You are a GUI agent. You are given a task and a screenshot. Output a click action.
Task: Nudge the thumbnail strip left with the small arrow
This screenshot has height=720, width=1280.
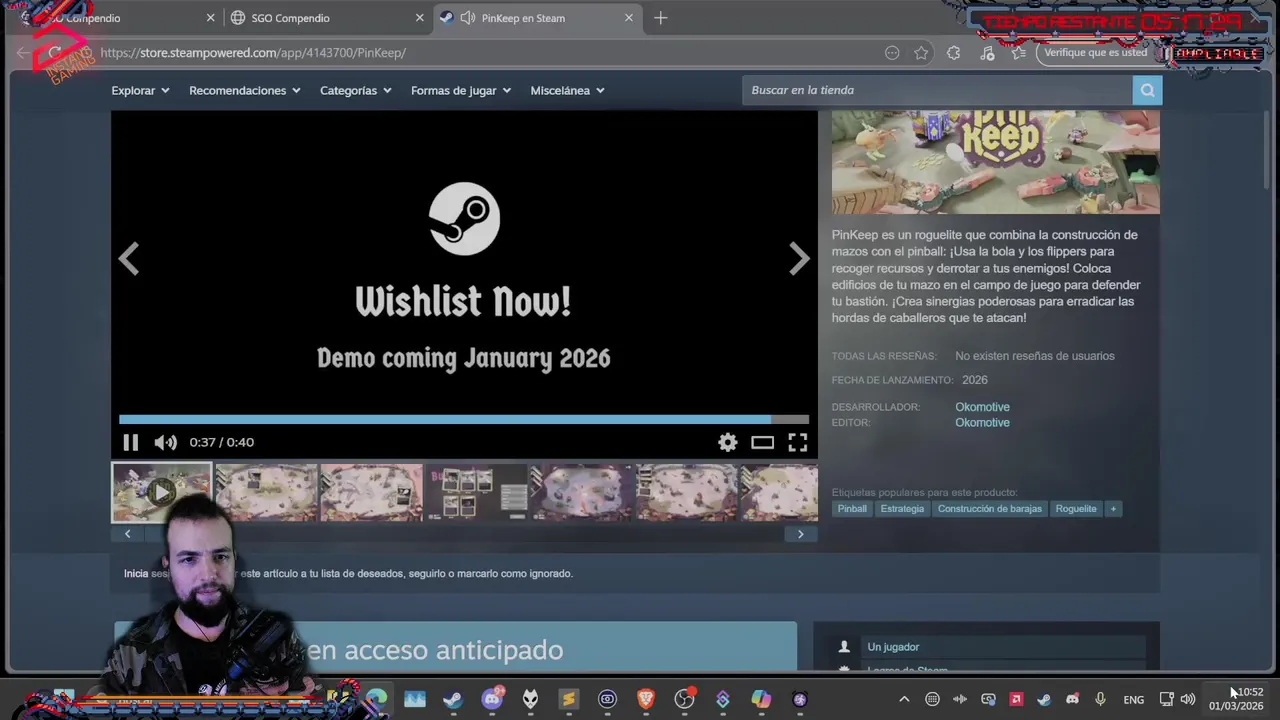coord(127,534)
